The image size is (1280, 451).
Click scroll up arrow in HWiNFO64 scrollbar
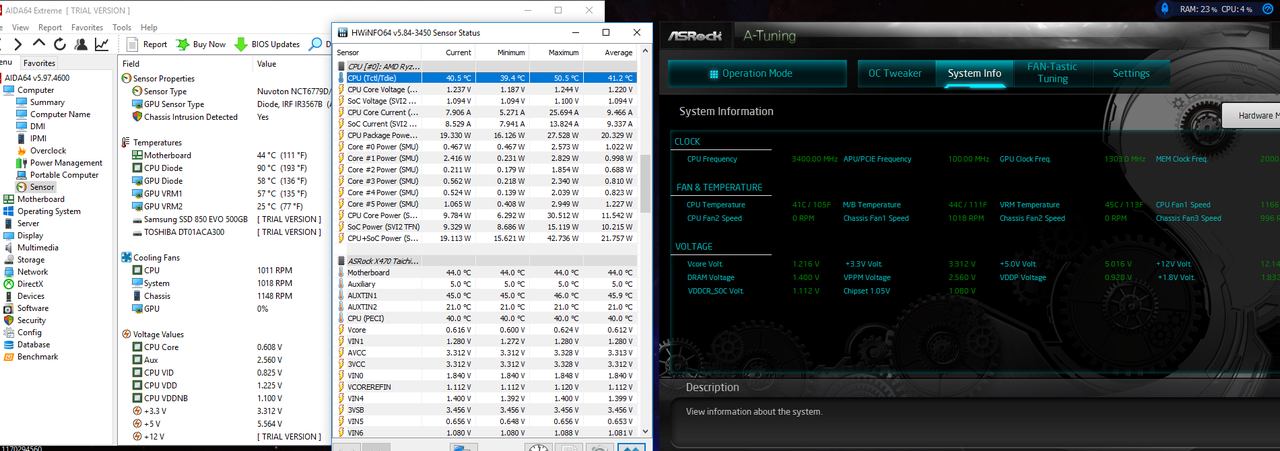coord(643,52)
